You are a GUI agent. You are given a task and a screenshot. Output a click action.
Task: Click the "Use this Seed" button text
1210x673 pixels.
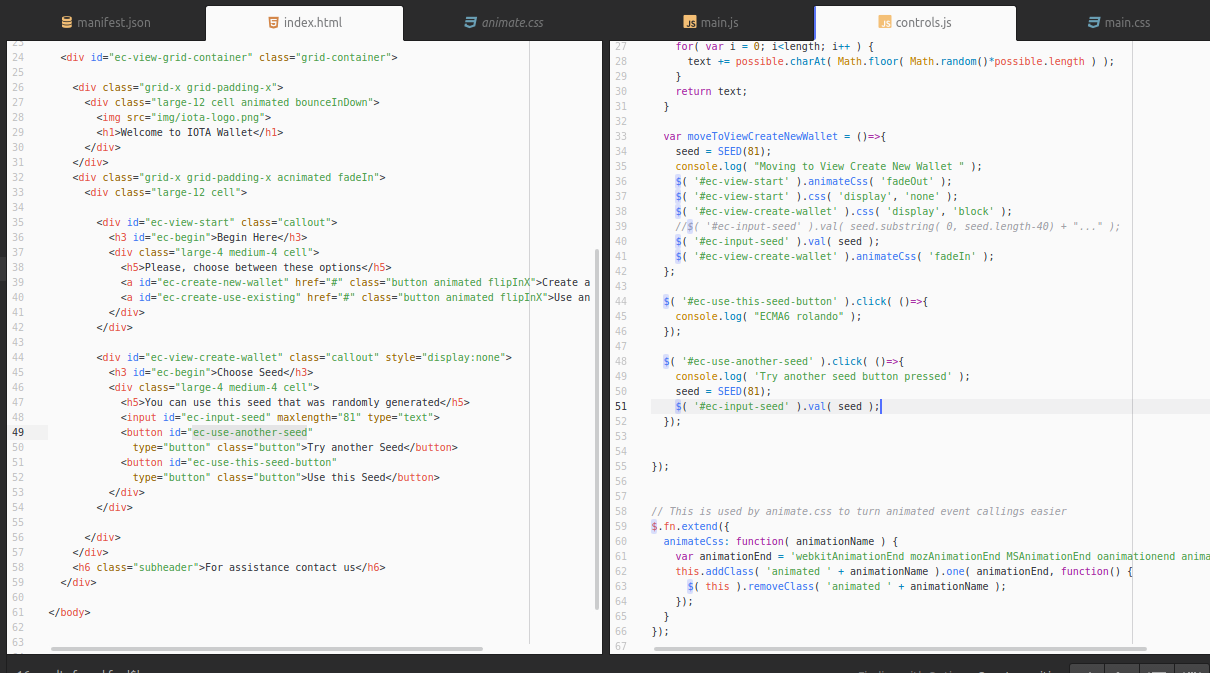tap(346, 477)
